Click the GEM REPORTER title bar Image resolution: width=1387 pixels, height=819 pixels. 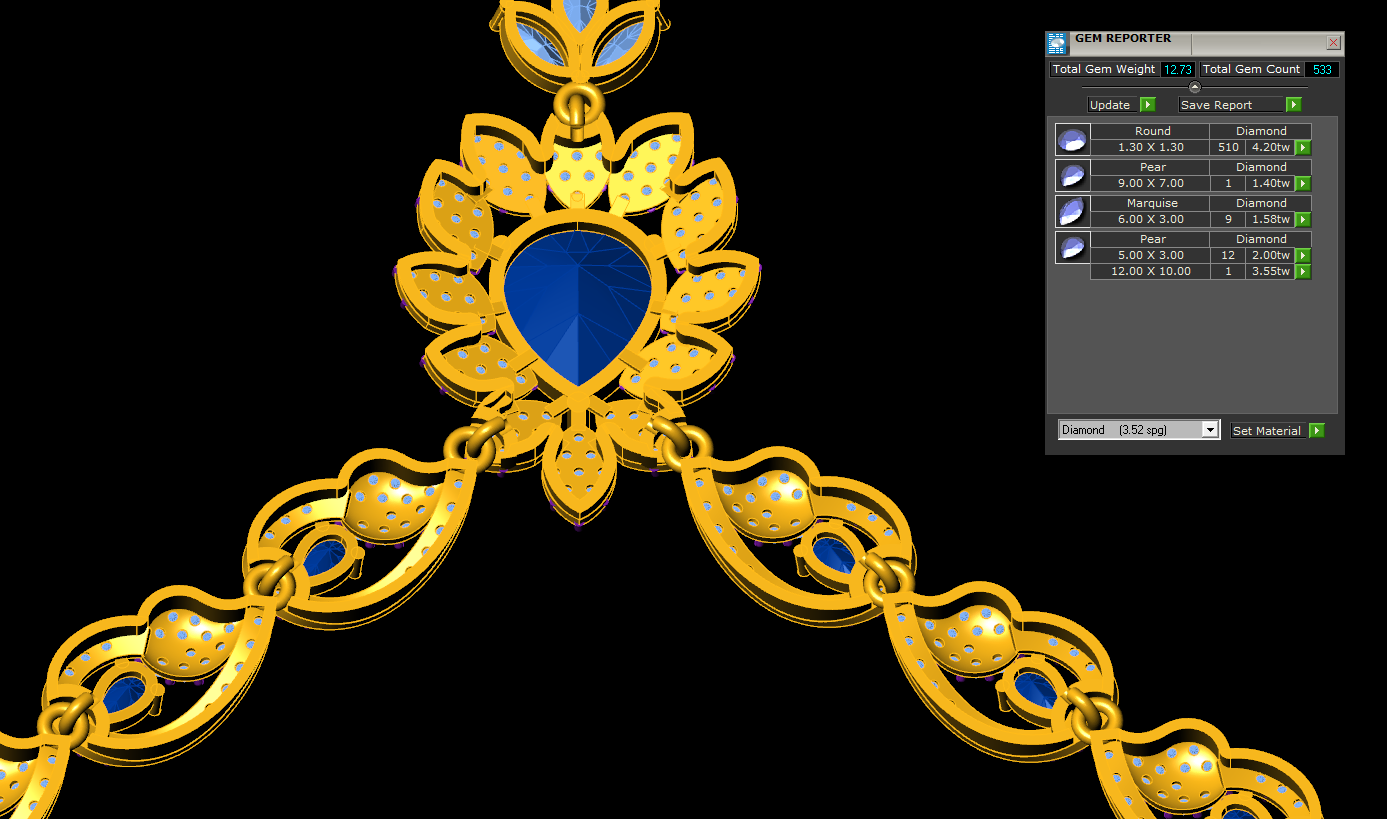click(1195, 43)
